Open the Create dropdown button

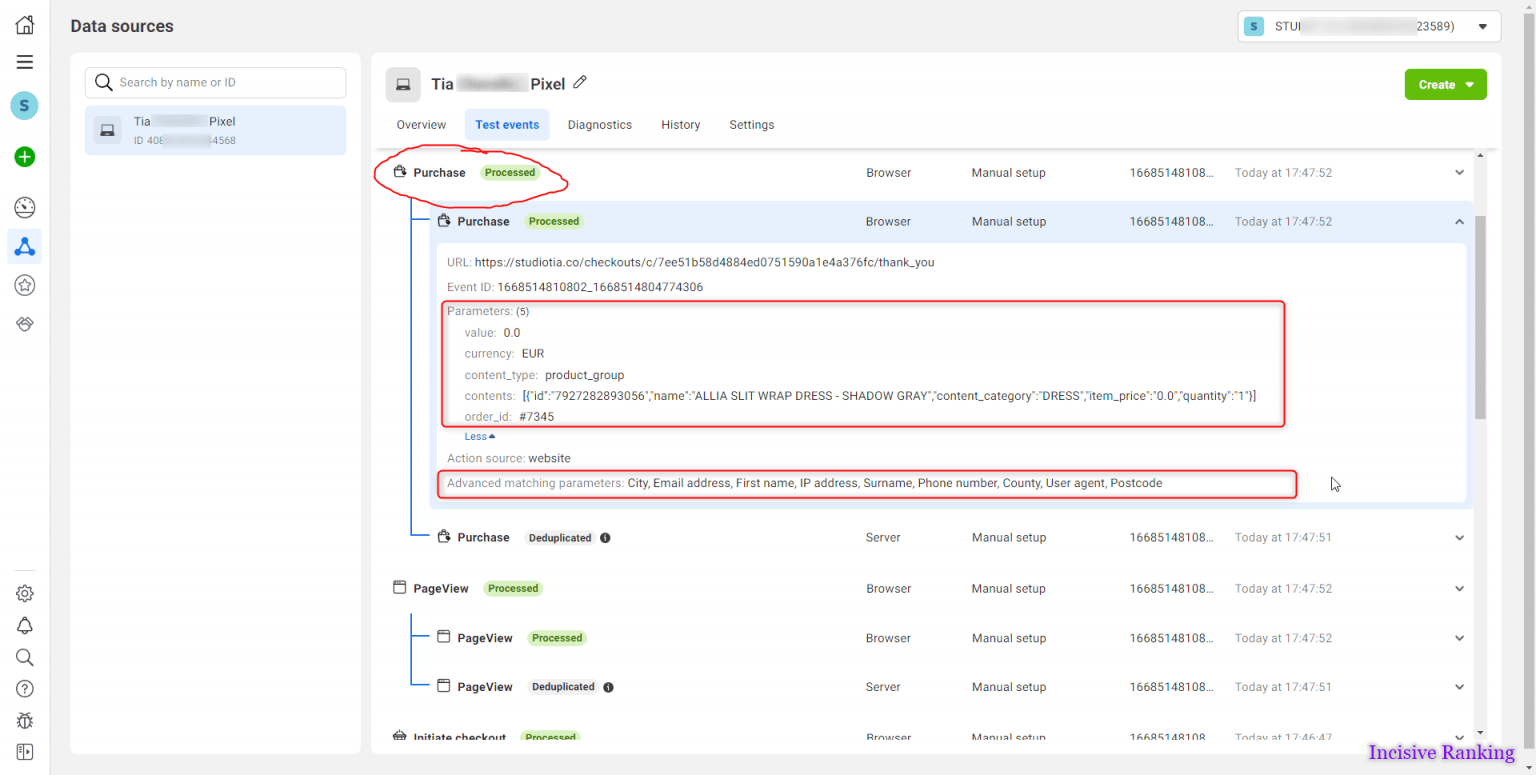point(1445,85)
